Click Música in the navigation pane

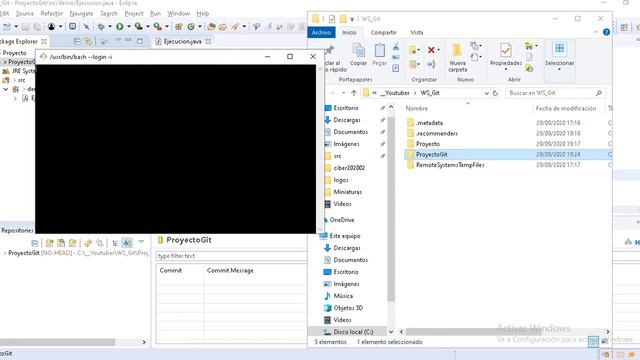pyautogui.click(x=343, y=296)
